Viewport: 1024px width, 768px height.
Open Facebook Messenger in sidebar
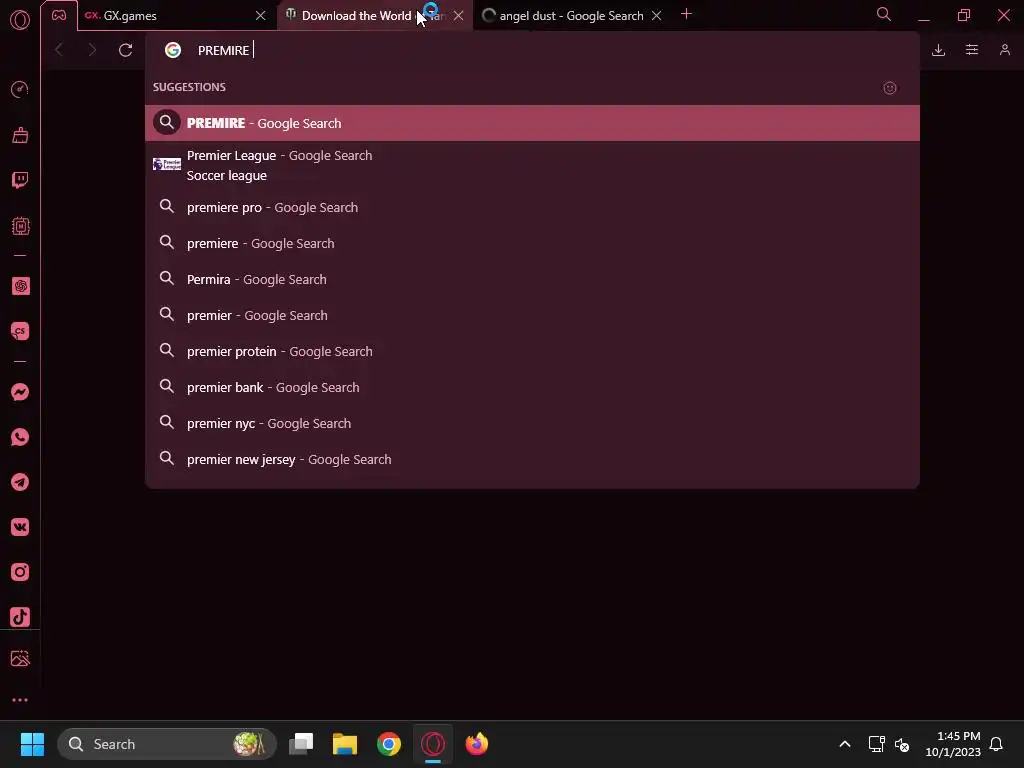pyautogui.click(x=20, y=392)
